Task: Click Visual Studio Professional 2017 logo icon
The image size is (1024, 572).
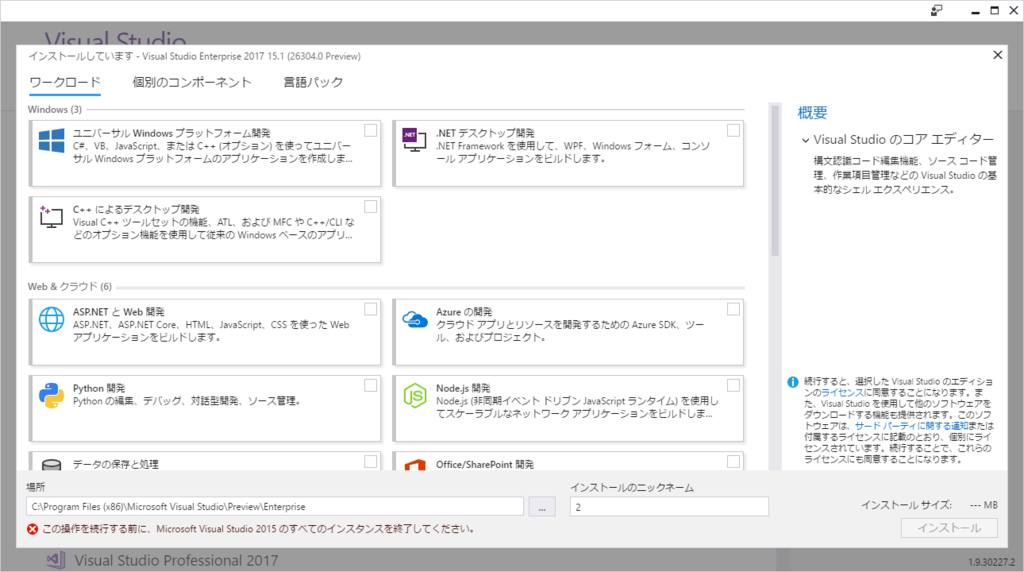Action: (56, 560)
